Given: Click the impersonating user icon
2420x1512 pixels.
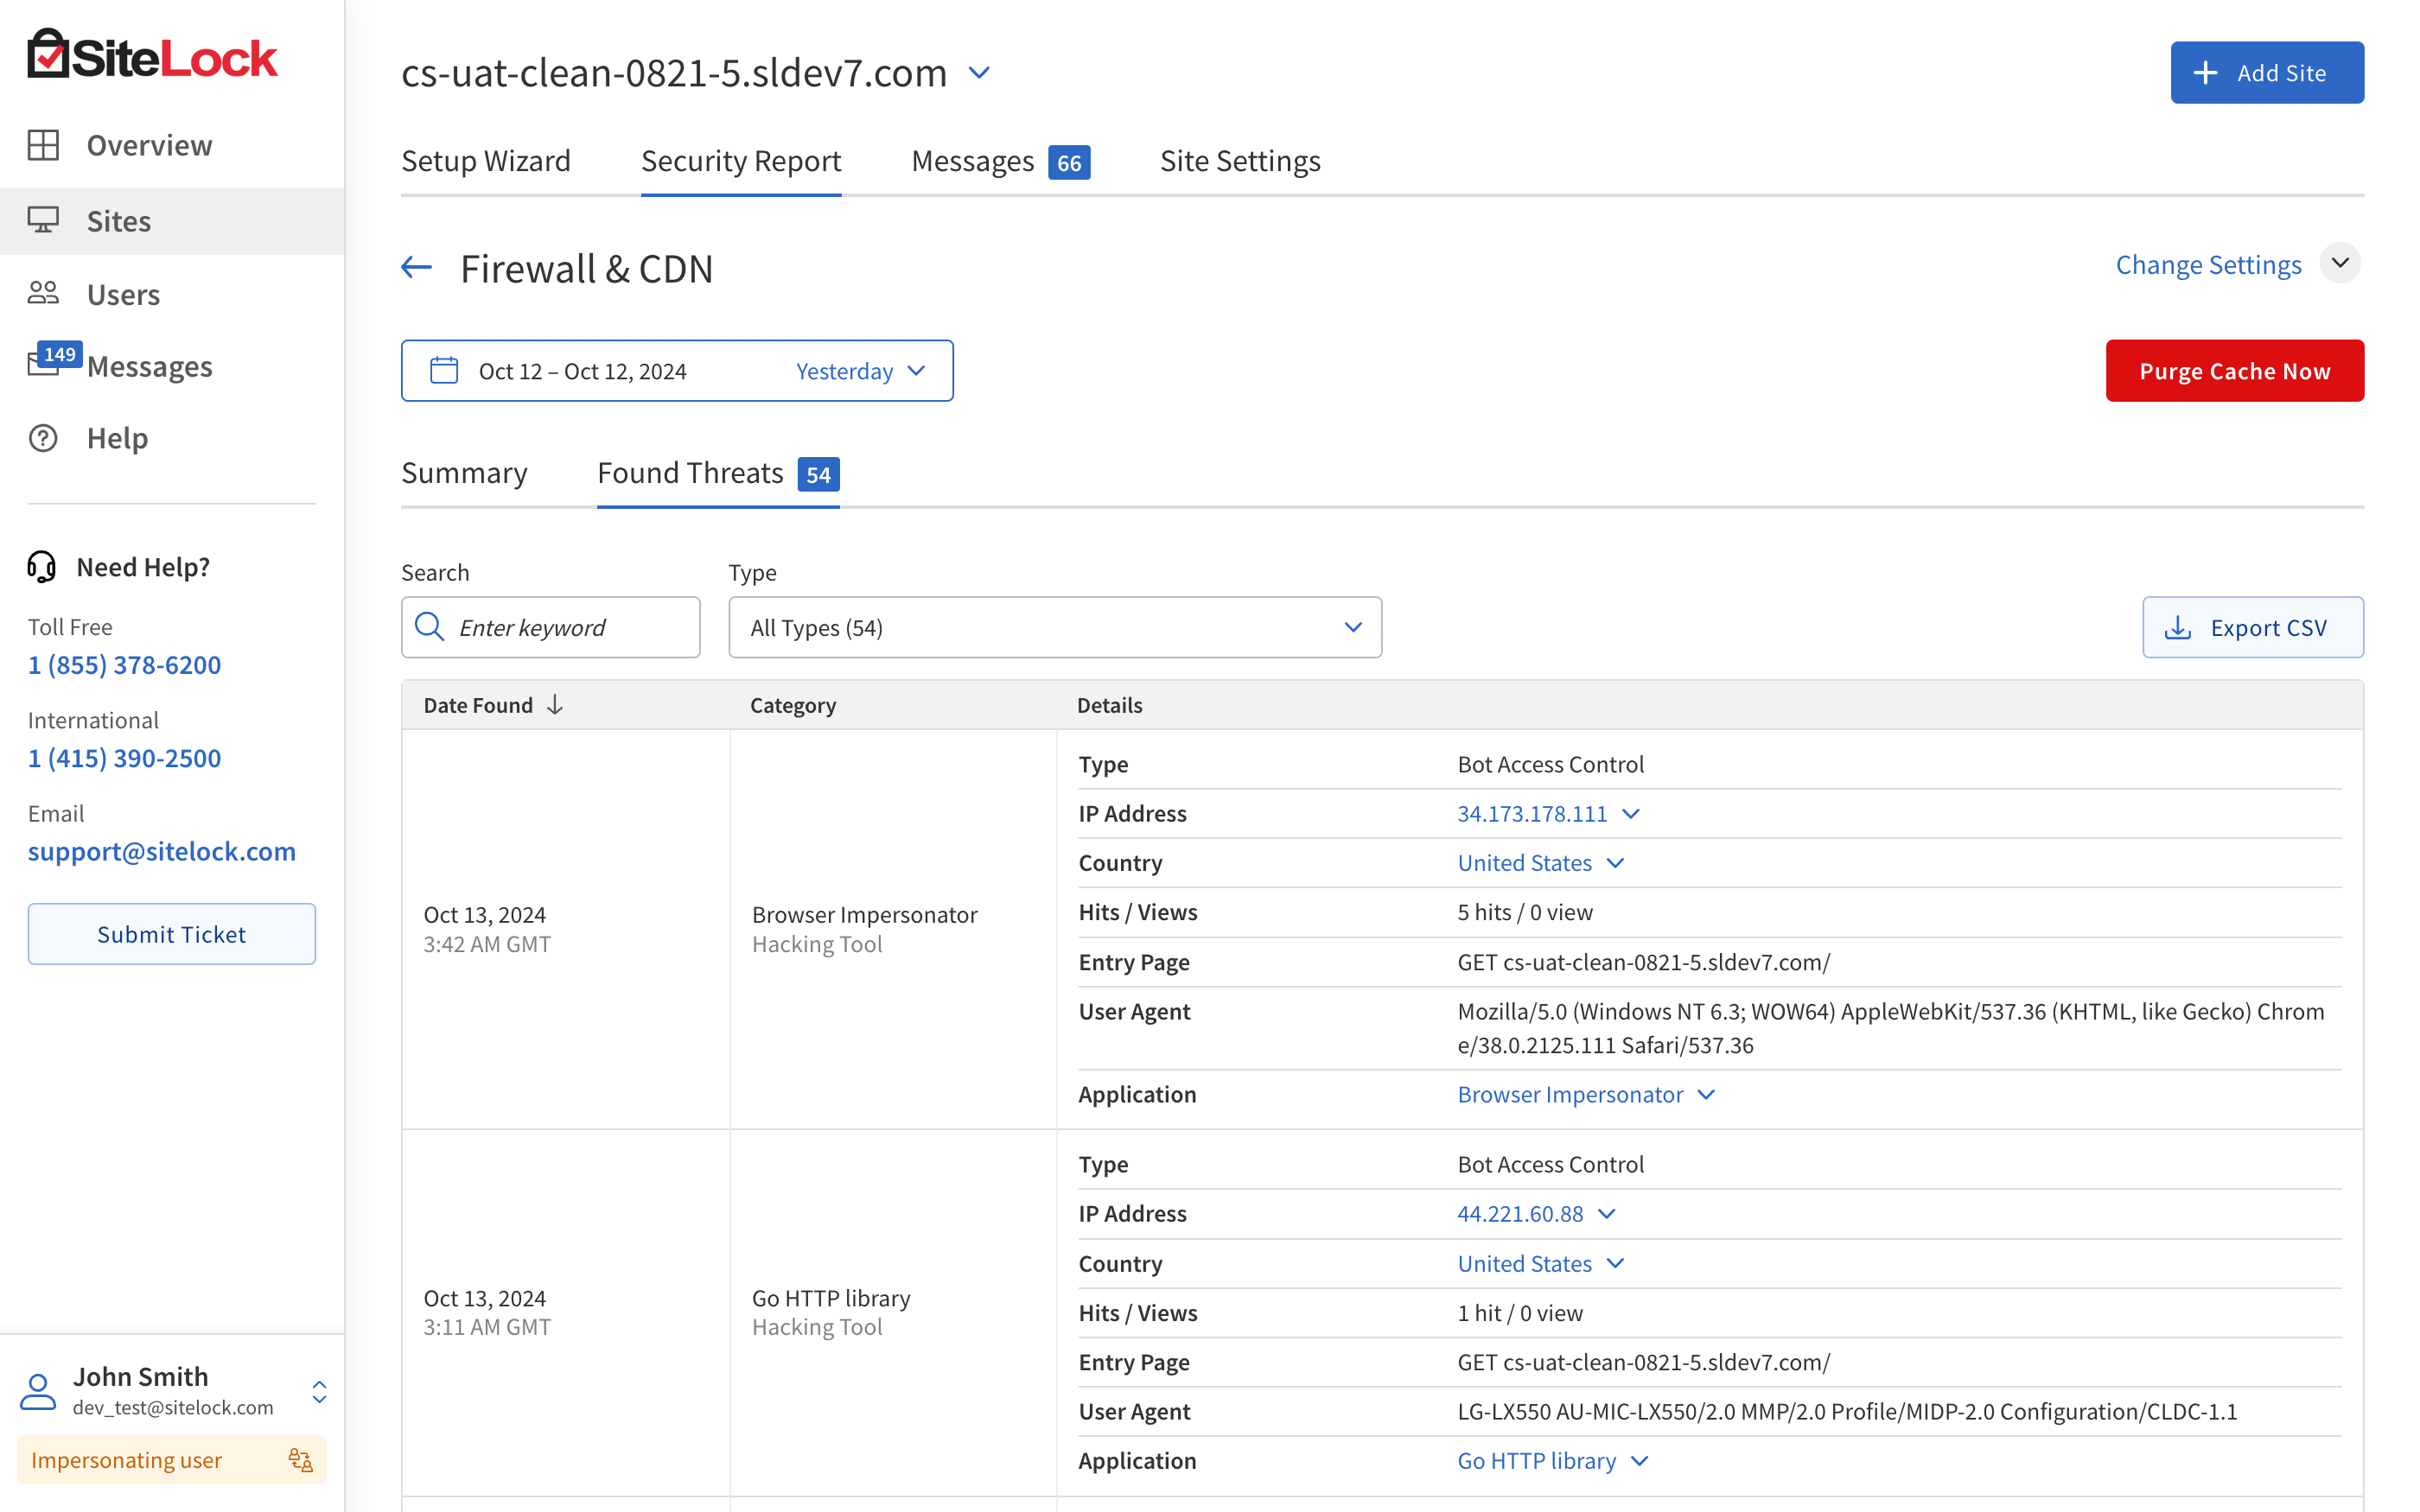Looking at the screenshot, I should [300, 1460].
